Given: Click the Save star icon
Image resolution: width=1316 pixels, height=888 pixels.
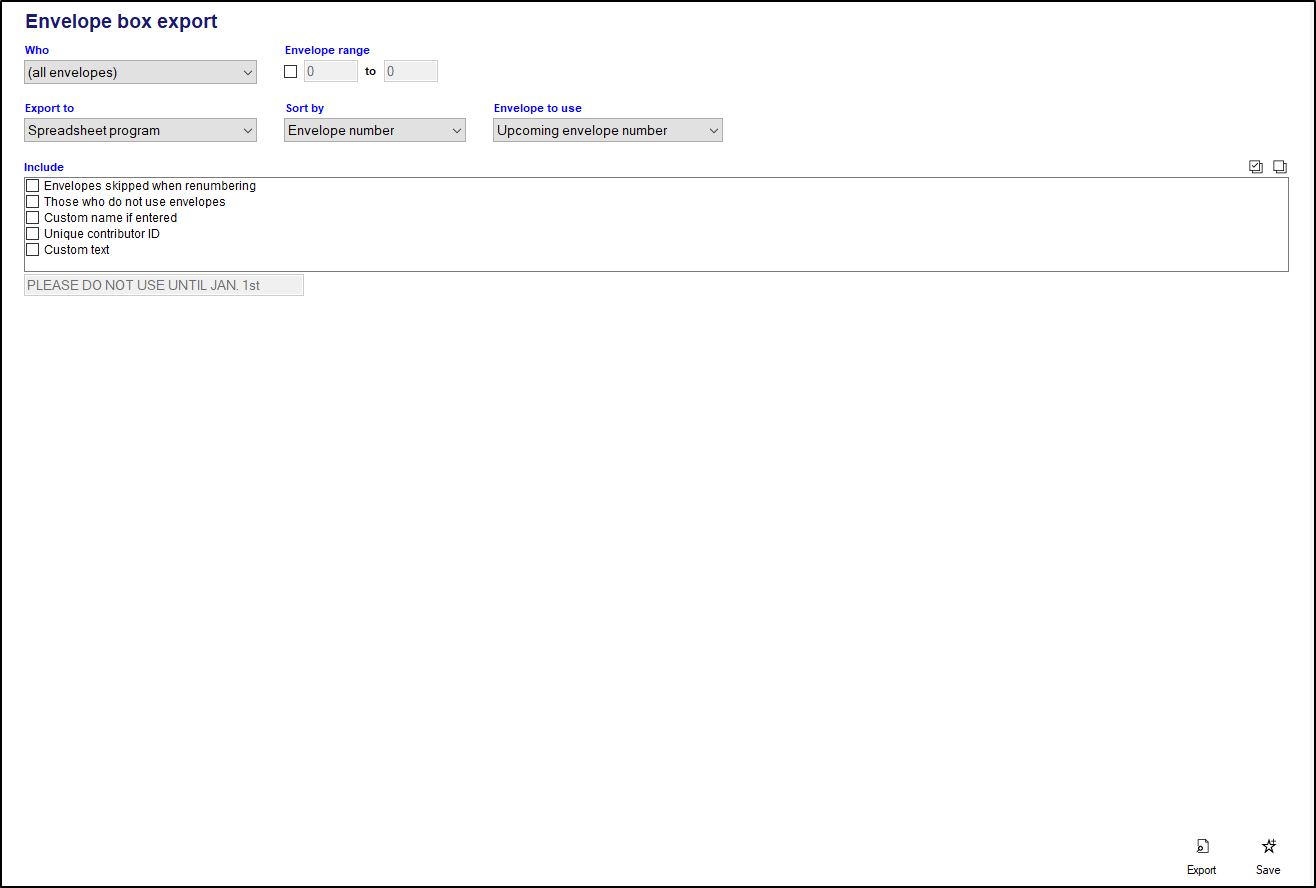Looking at the screenshot, I should tap(1268, 846).
